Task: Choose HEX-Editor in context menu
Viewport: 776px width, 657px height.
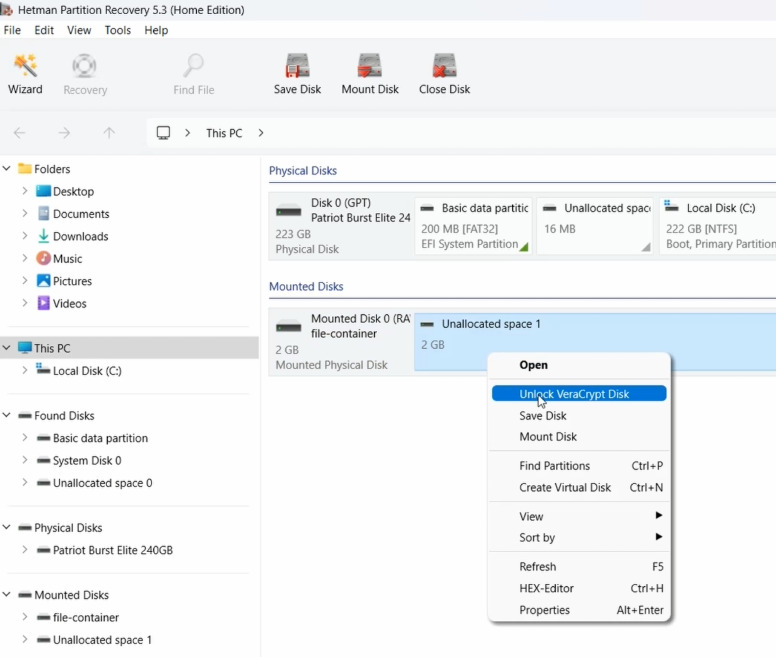Action: [x=579, y=589]
